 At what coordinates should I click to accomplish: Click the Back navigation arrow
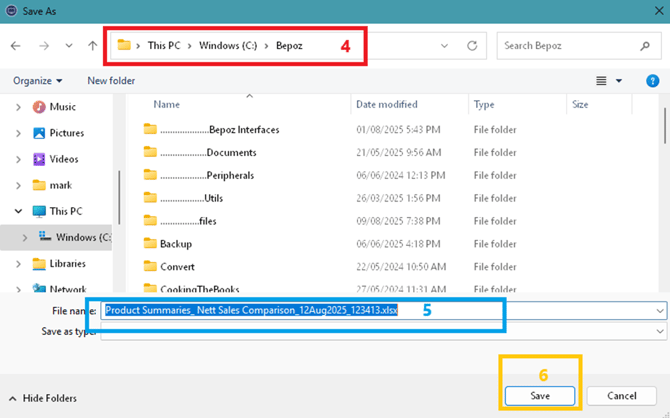coord(17,46)
